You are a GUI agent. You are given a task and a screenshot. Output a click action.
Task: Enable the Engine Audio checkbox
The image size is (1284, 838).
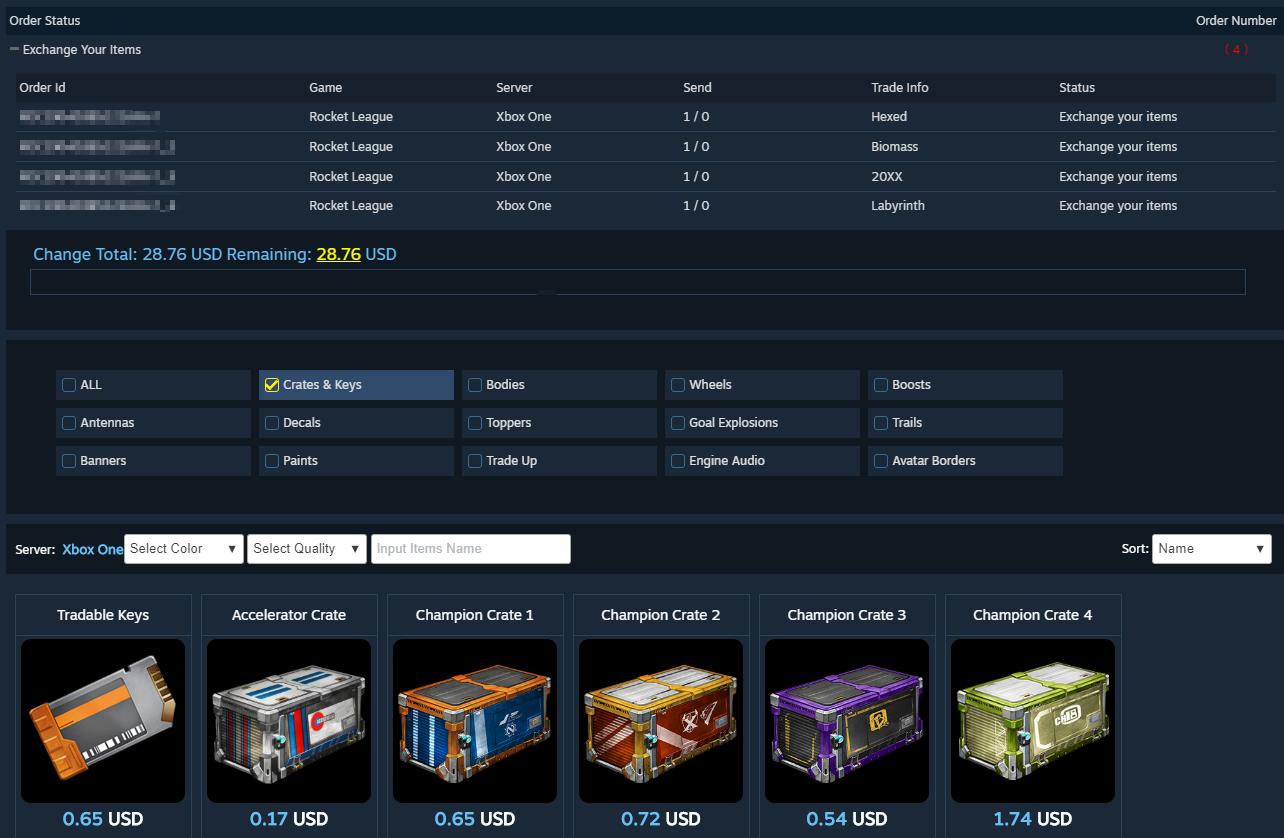tap(678, 461)
